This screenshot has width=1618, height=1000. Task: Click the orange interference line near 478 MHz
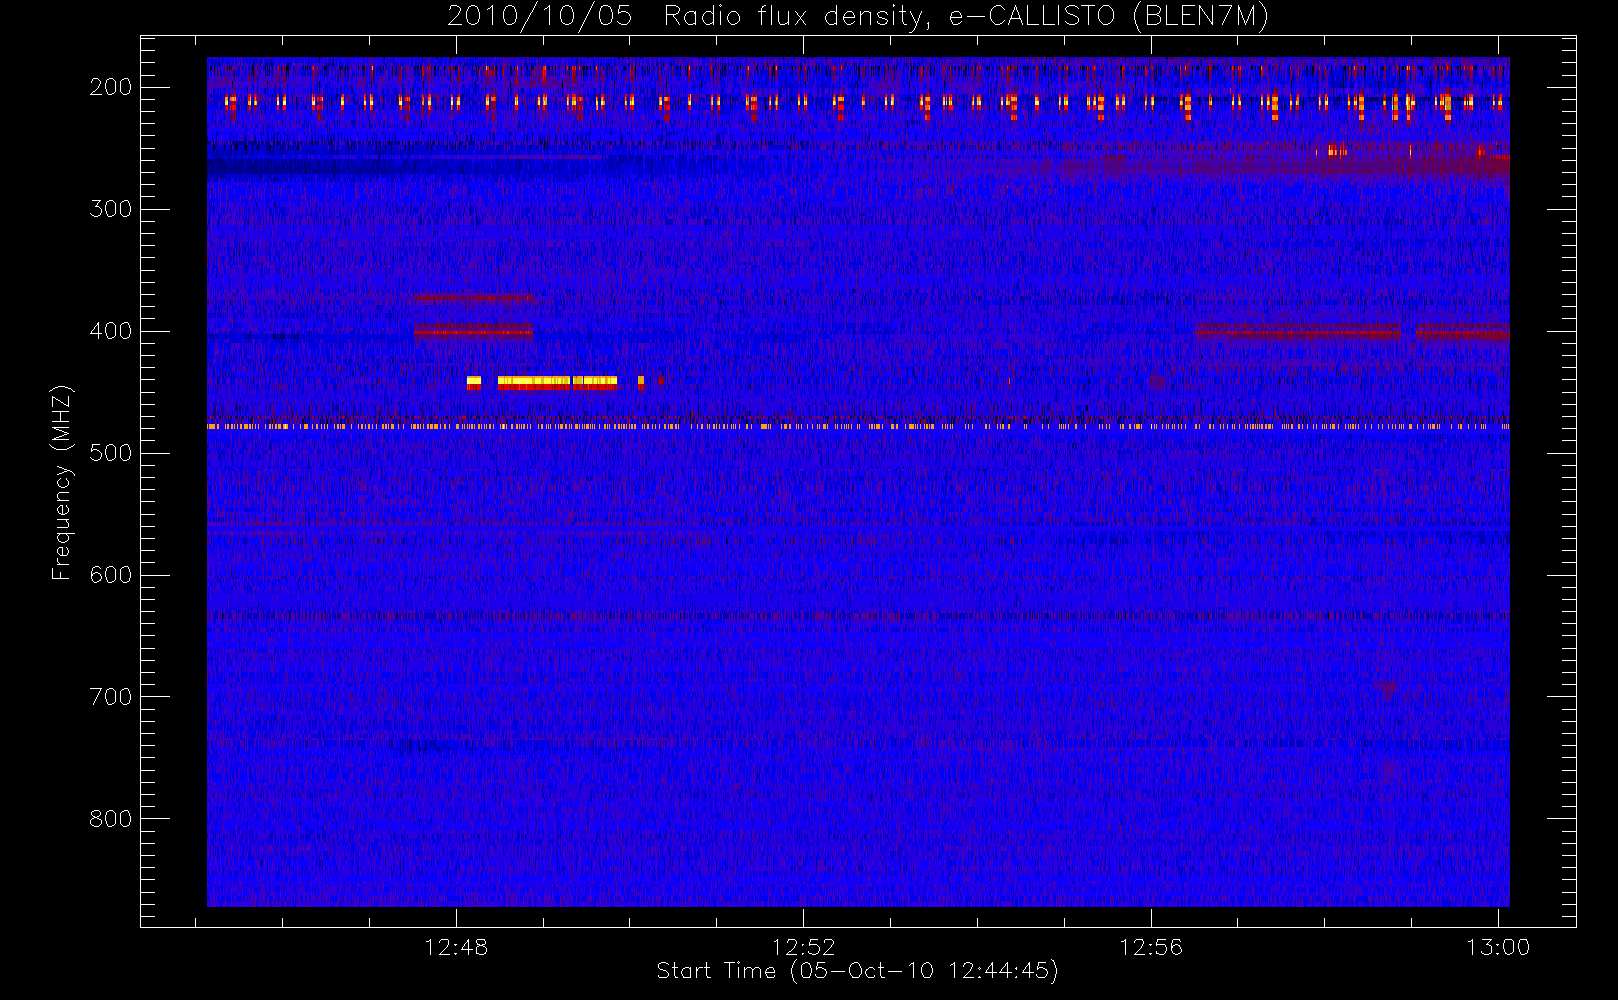pos(858,426)
